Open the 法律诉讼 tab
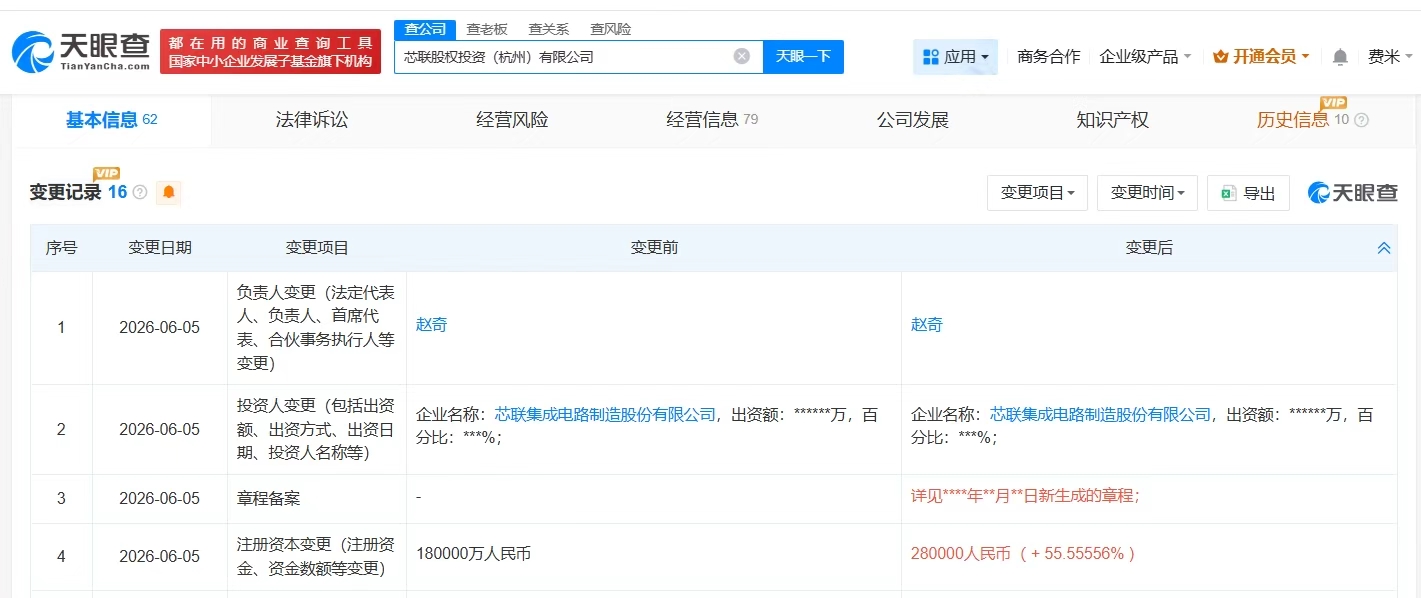The width and height of the screenshot is (1421, 598). tap(312, 120)
